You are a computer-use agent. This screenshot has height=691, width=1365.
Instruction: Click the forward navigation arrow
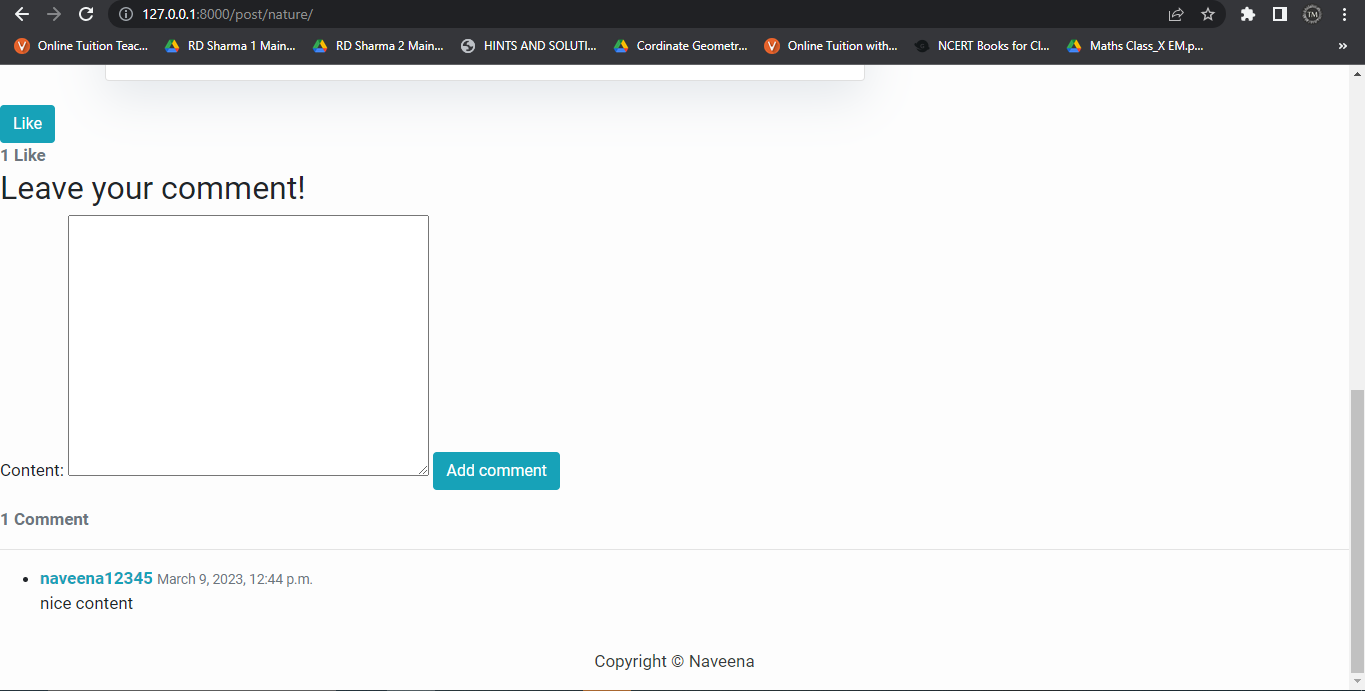[53, 14]
